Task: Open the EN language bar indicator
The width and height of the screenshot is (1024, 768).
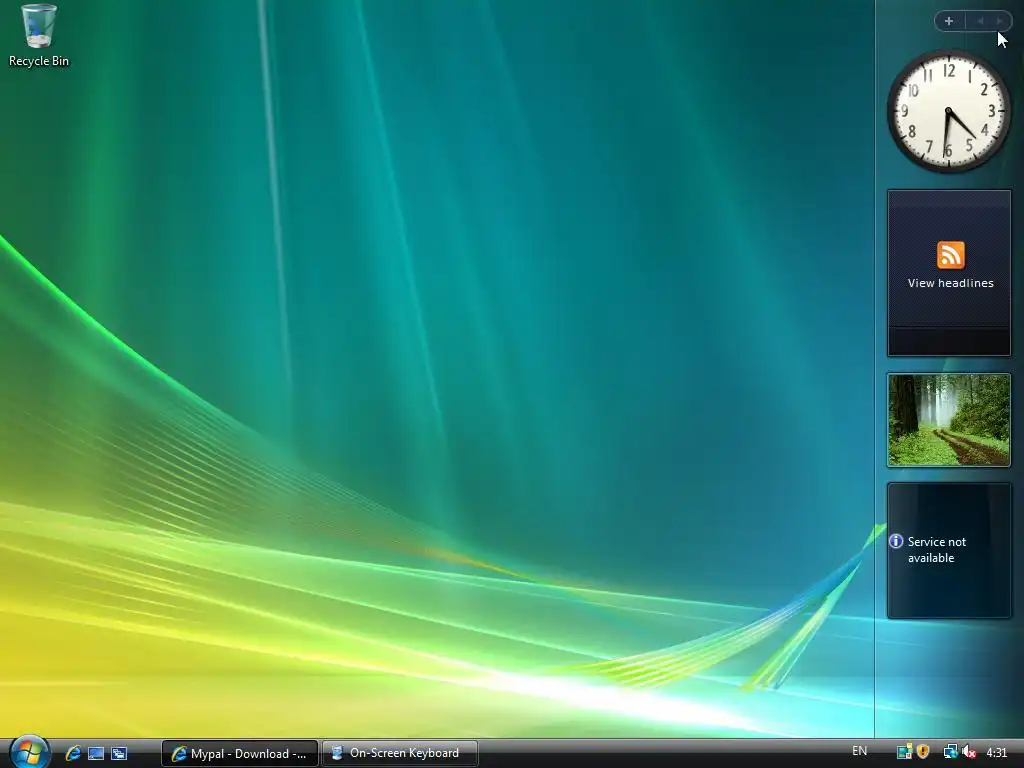Action: tap(859, 751)
